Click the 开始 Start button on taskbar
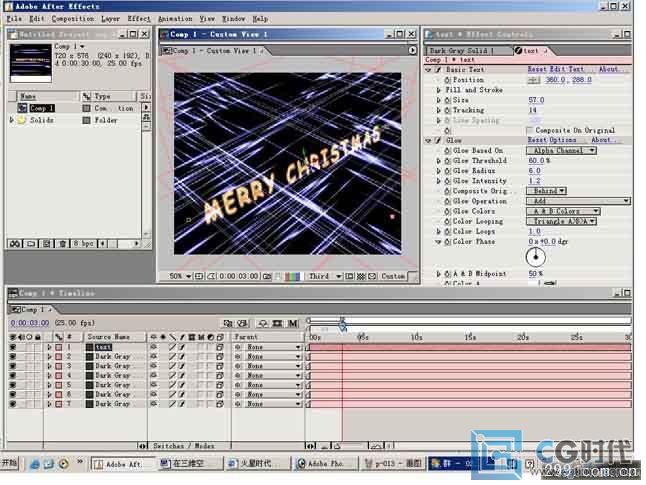Viewport: 646px width, 485px height. 10,463
